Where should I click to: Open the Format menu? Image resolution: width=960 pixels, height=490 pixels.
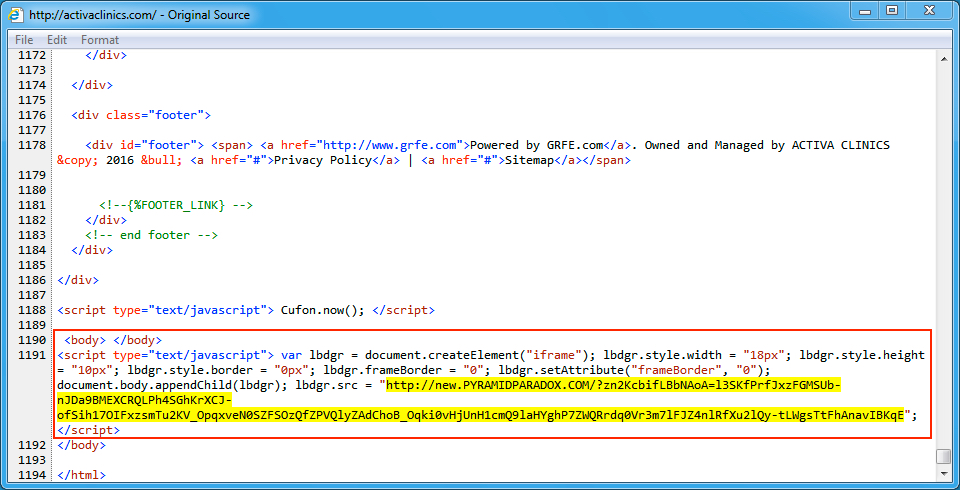click(x=100, y=40)
